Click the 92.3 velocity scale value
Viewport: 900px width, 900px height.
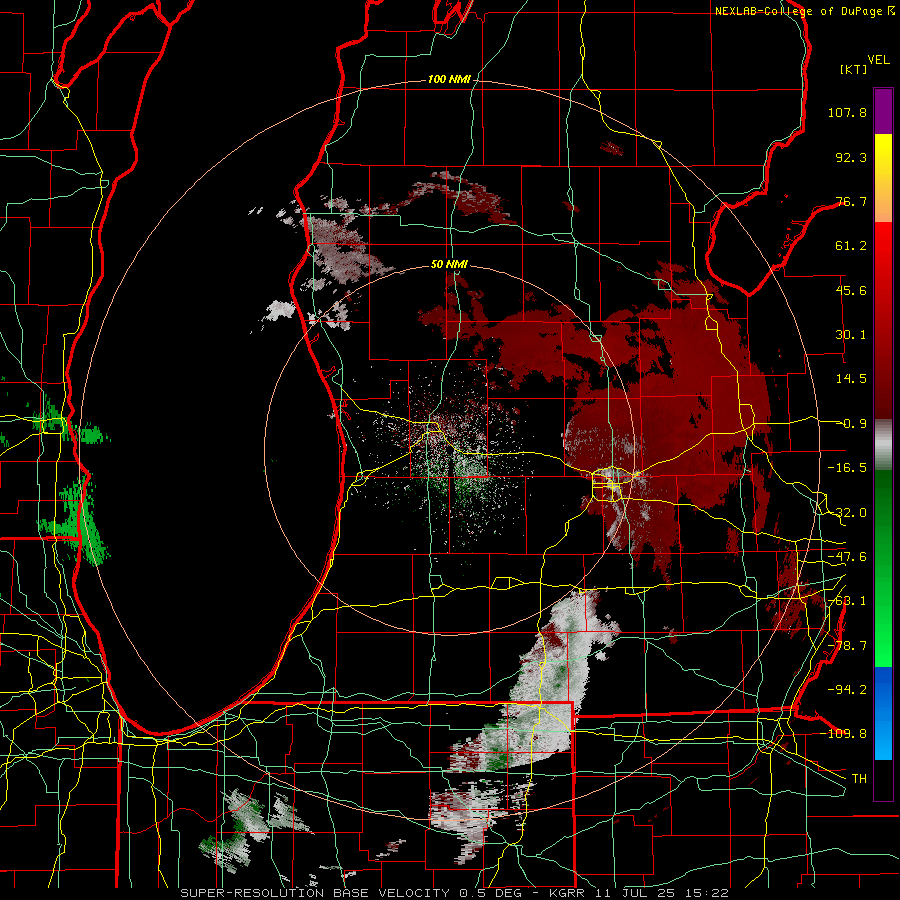click(x=851, y=157)
